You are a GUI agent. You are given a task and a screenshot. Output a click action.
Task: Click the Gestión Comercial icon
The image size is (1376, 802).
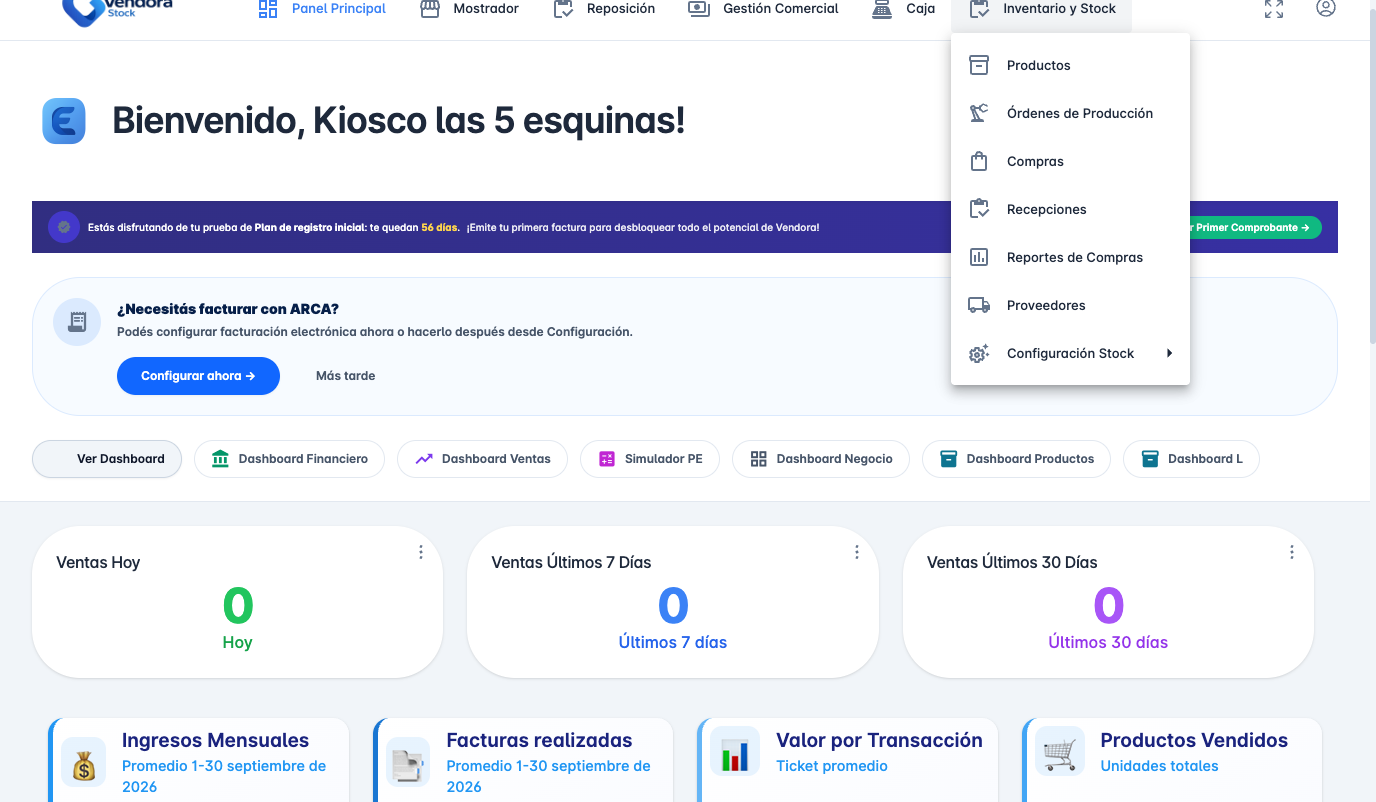[x=700, y=9]
